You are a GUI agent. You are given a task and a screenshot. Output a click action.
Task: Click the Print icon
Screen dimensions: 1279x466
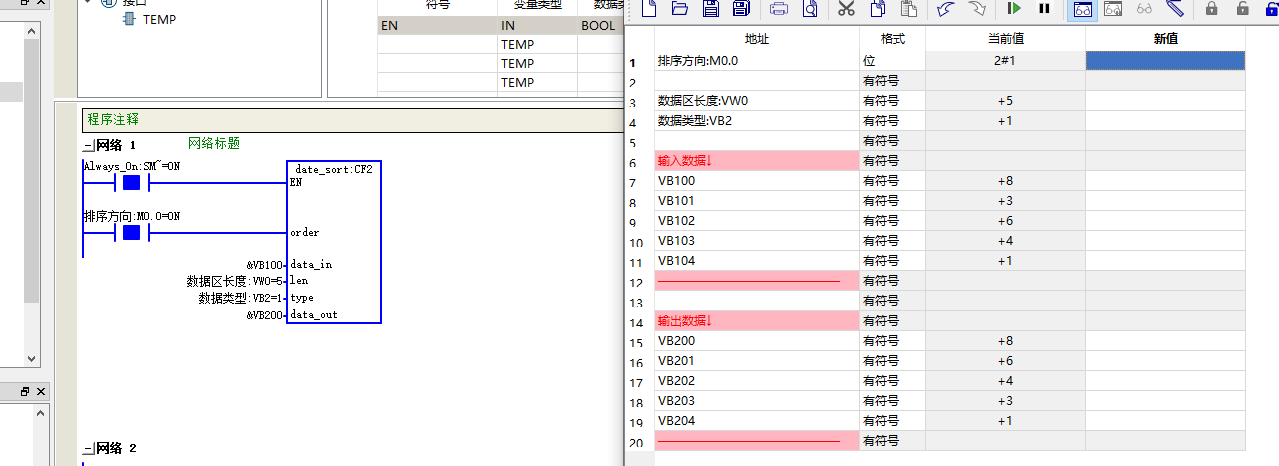click(x=779, y=9)
